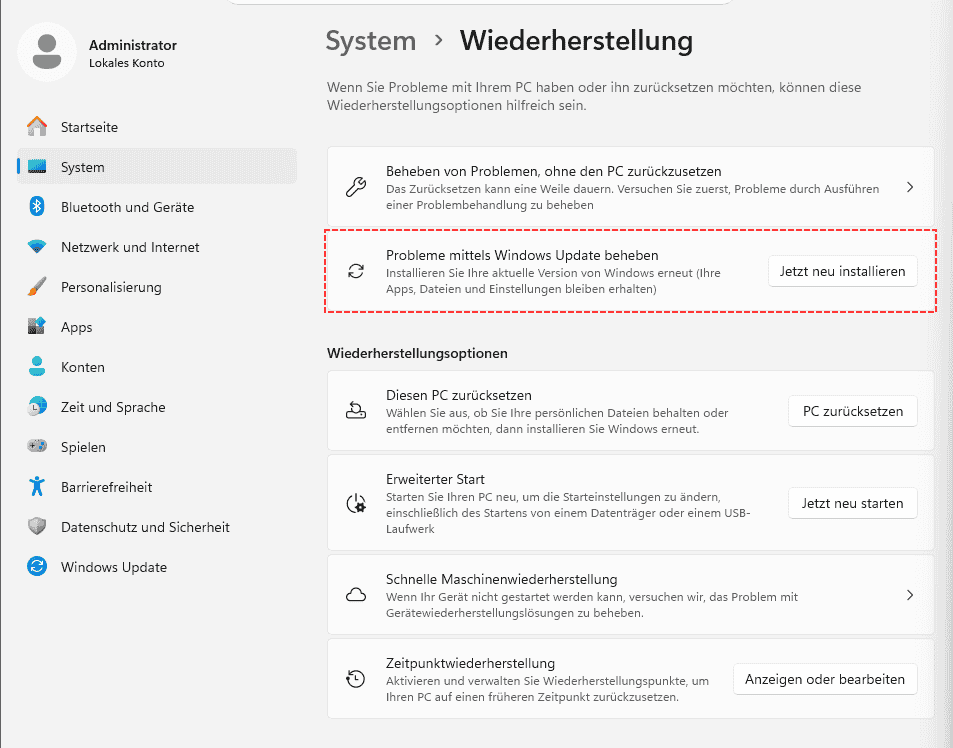
Task: Expand Beheben von Problemen chevron arrow
Action: pyautogui.click(x=910, y=187)
